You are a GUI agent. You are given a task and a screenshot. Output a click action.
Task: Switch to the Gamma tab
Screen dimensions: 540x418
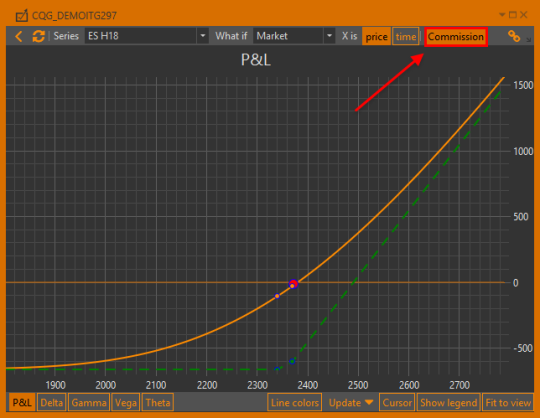[89, 403]
